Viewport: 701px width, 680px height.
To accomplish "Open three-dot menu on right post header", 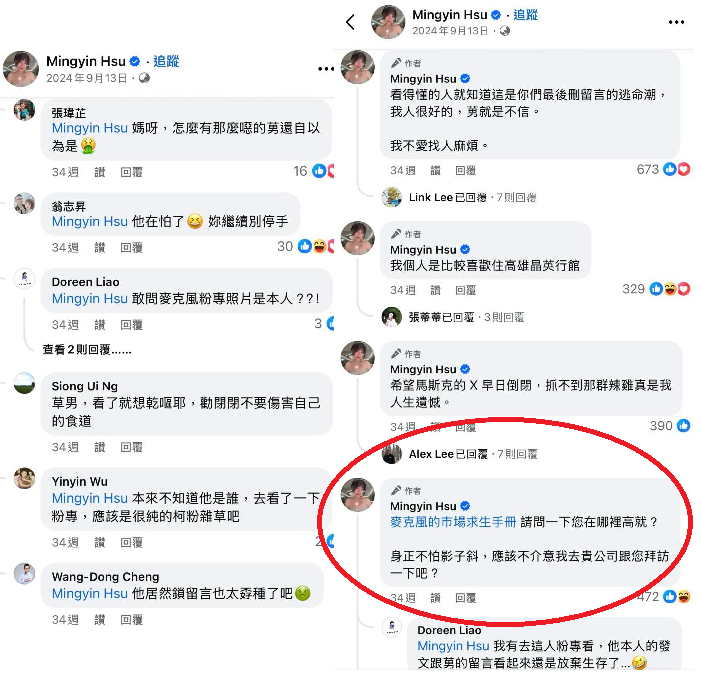I will [x=676, y=22].
